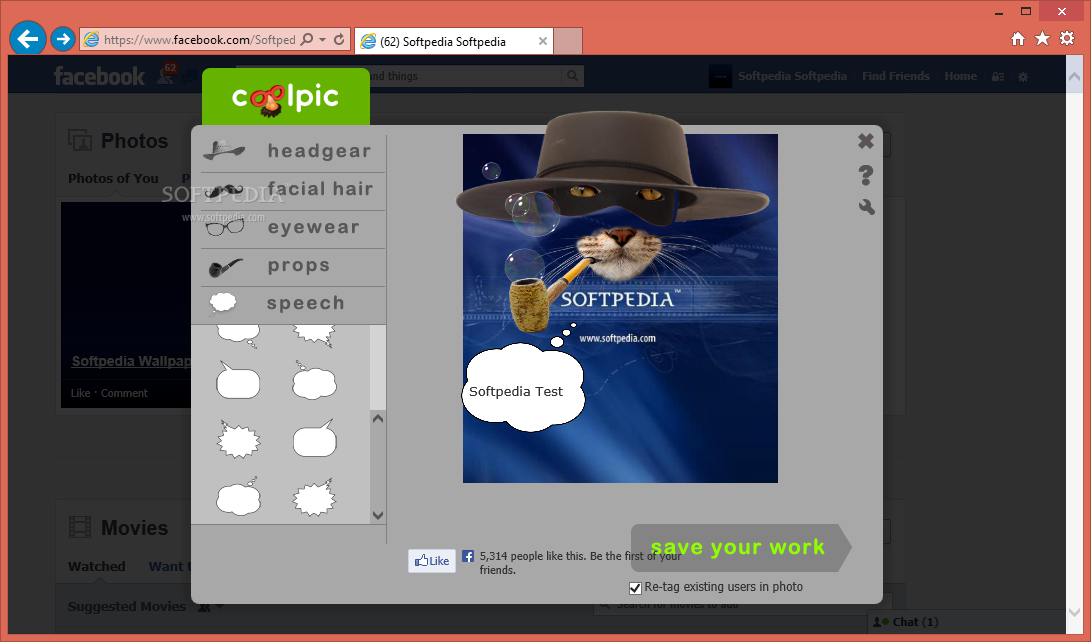Click the address bar URL field

coord(199,40)
